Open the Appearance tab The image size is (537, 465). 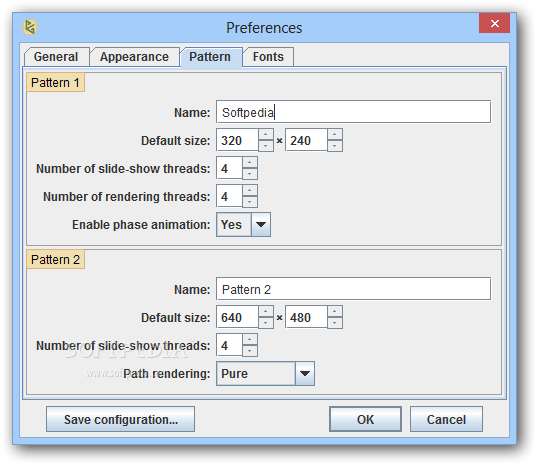134,57
